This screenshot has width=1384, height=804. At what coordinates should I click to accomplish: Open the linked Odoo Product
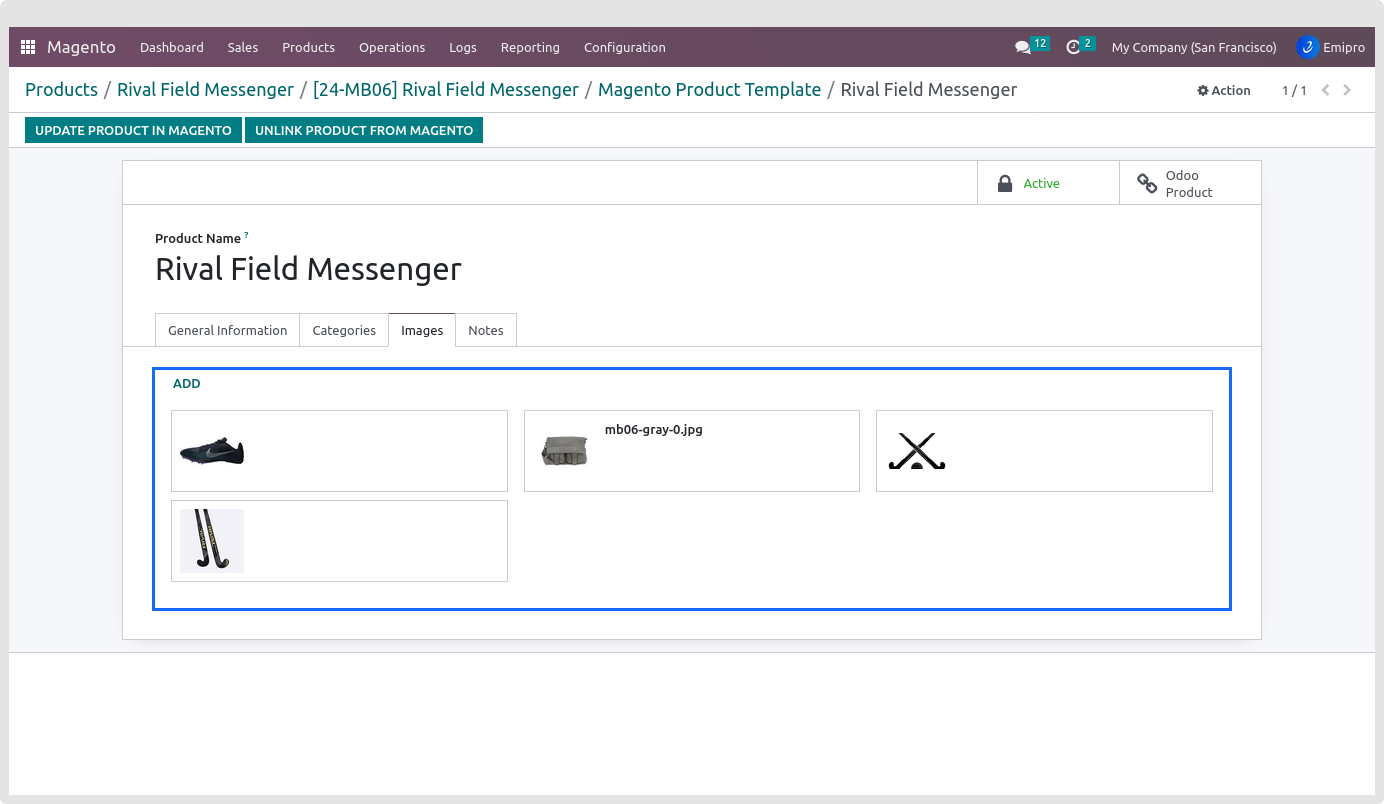pyautogui.click(x=1189, y=183)
